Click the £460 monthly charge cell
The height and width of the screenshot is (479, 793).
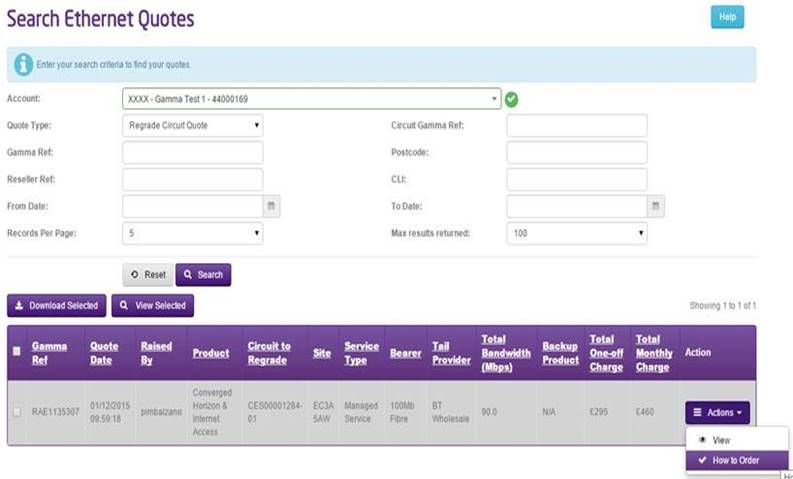(645, 412)
